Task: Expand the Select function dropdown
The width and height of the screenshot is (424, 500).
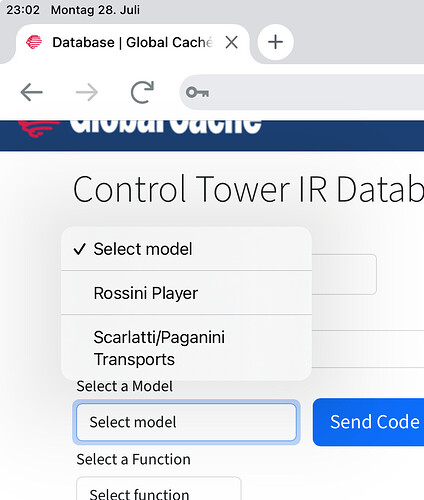Action: point(159,489)
